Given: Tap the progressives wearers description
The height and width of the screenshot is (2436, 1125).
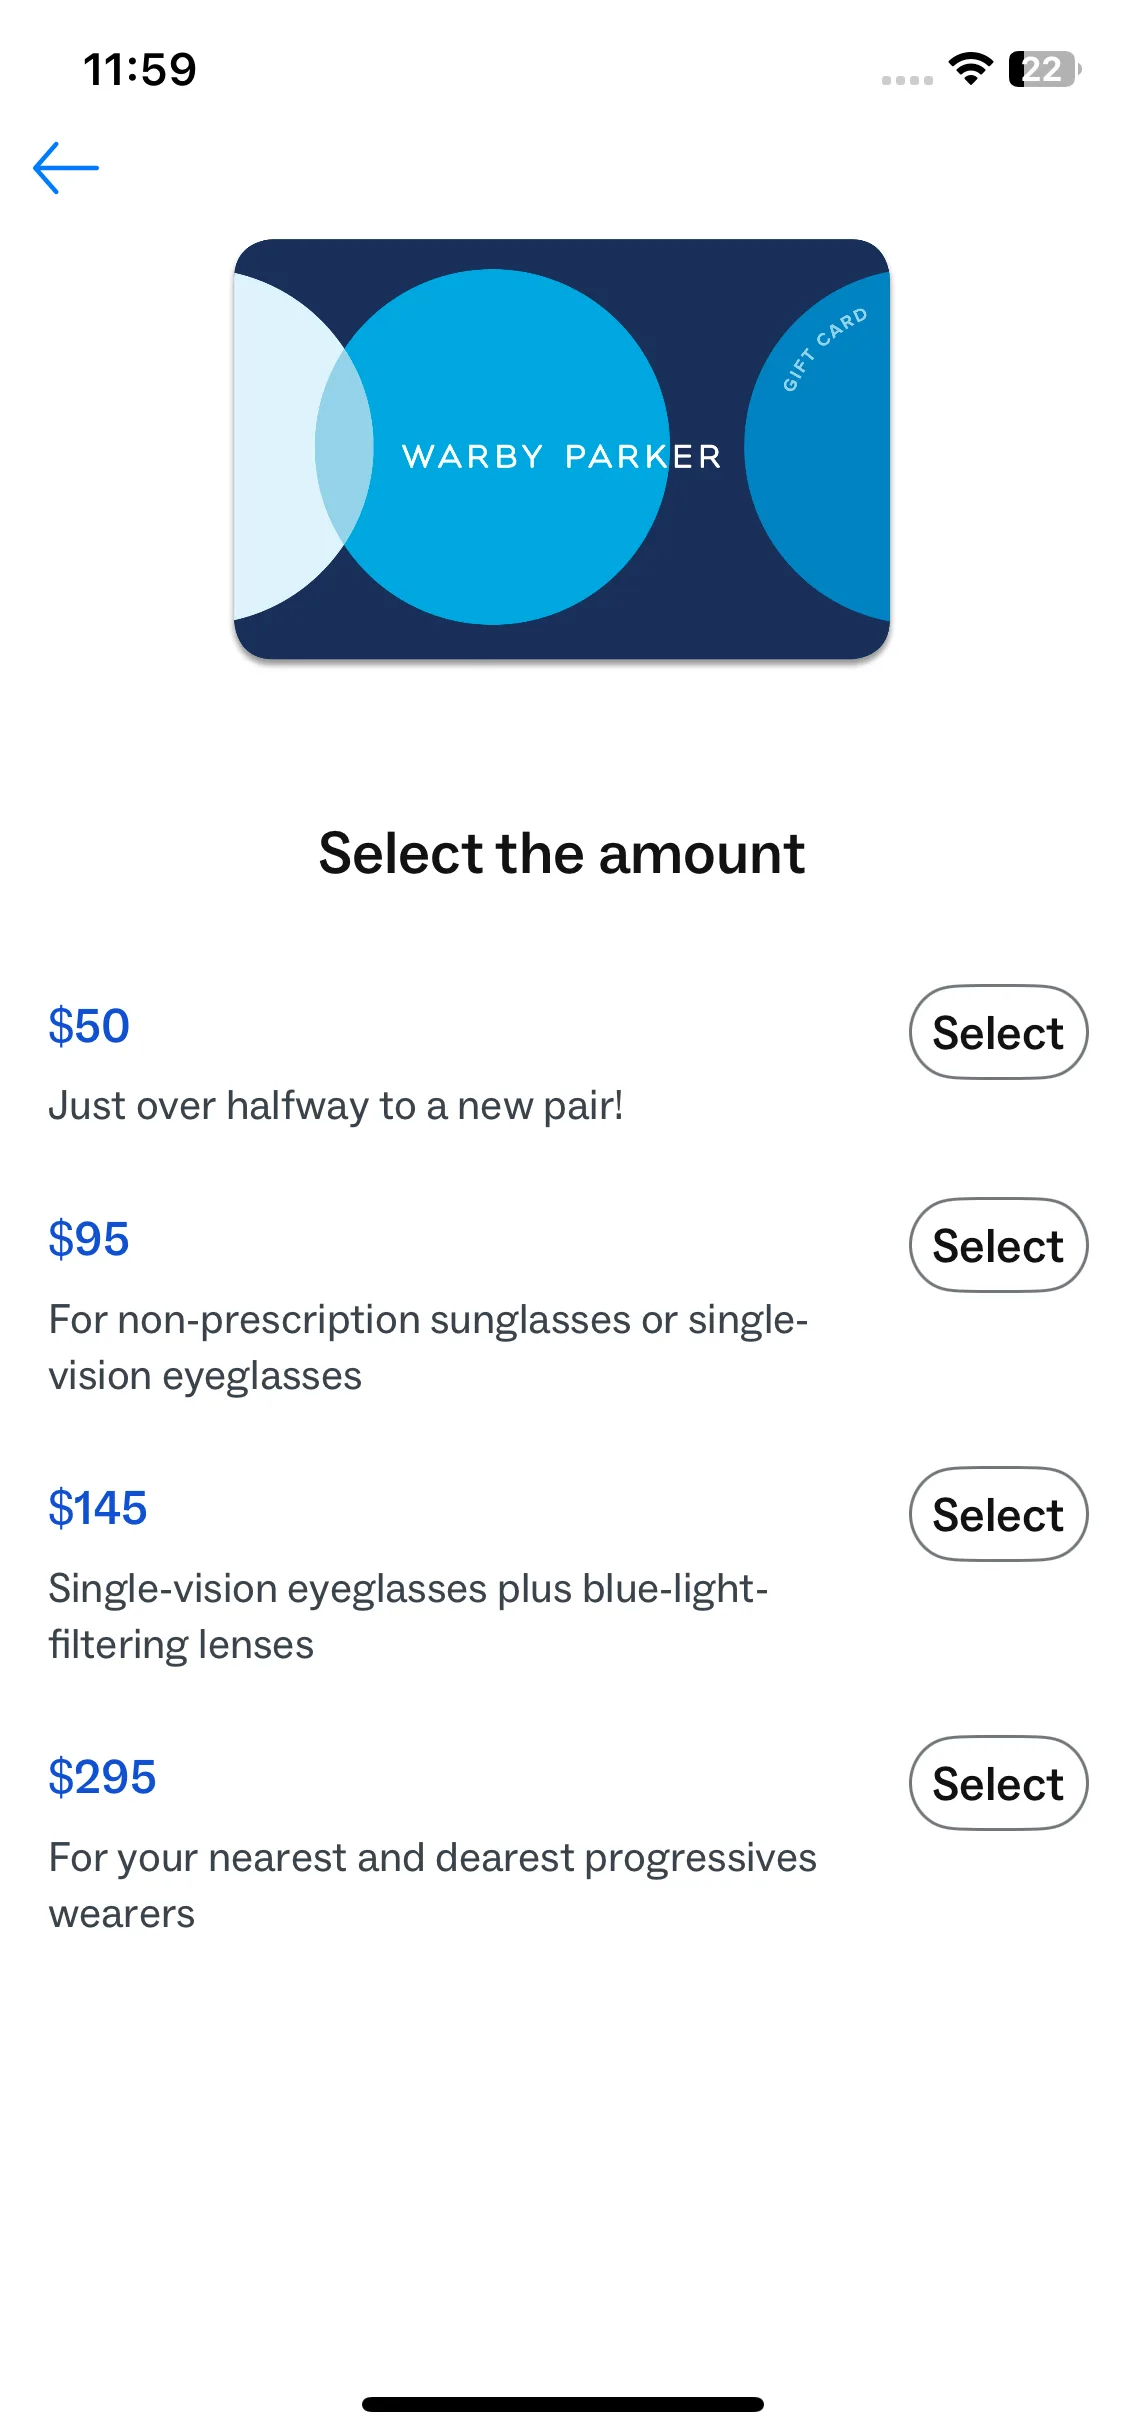Looking at the screenshot, I should coord(432,1885).
